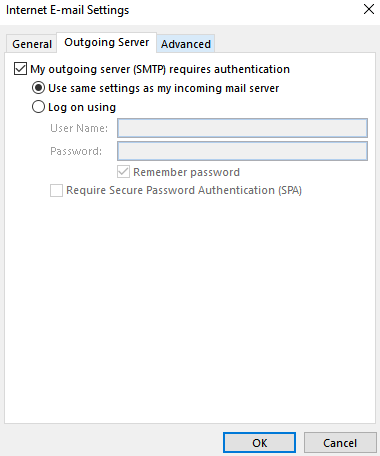This screenshot has height=456, width=380.
Task: Click 'My outgoing server (SMTP) requires authentication' label text
Action: 160,69
